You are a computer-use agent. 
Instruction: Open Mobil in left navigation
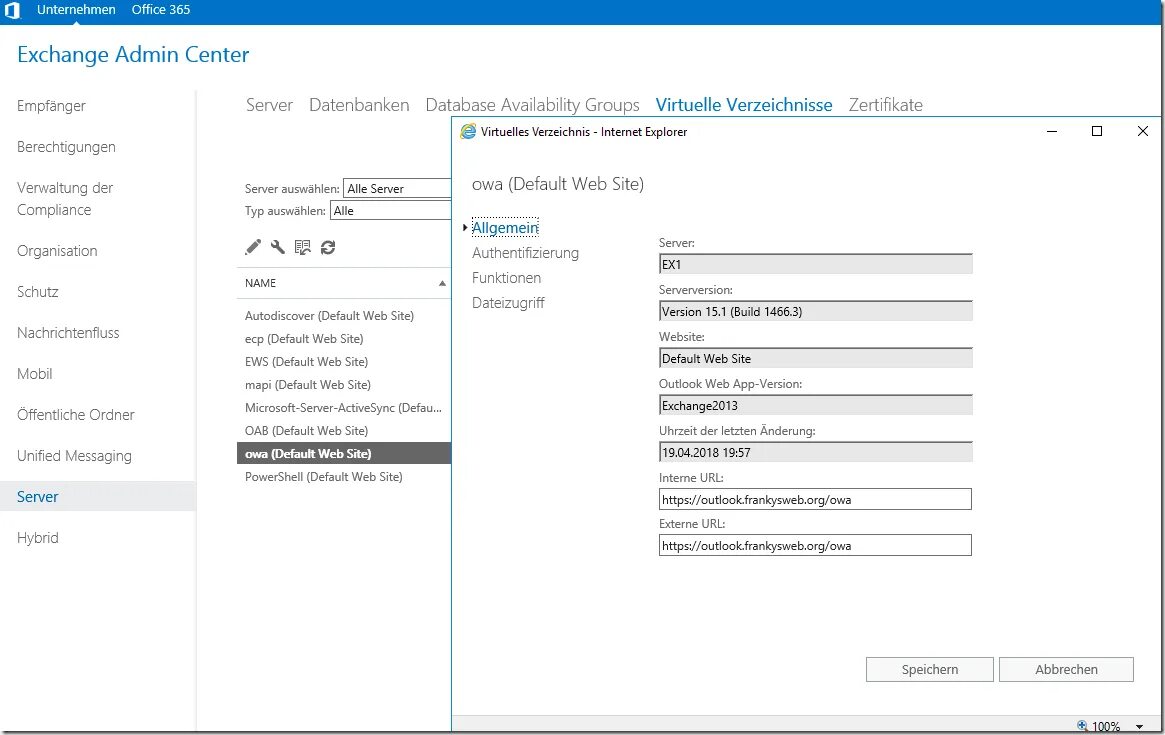pos(35,373)
